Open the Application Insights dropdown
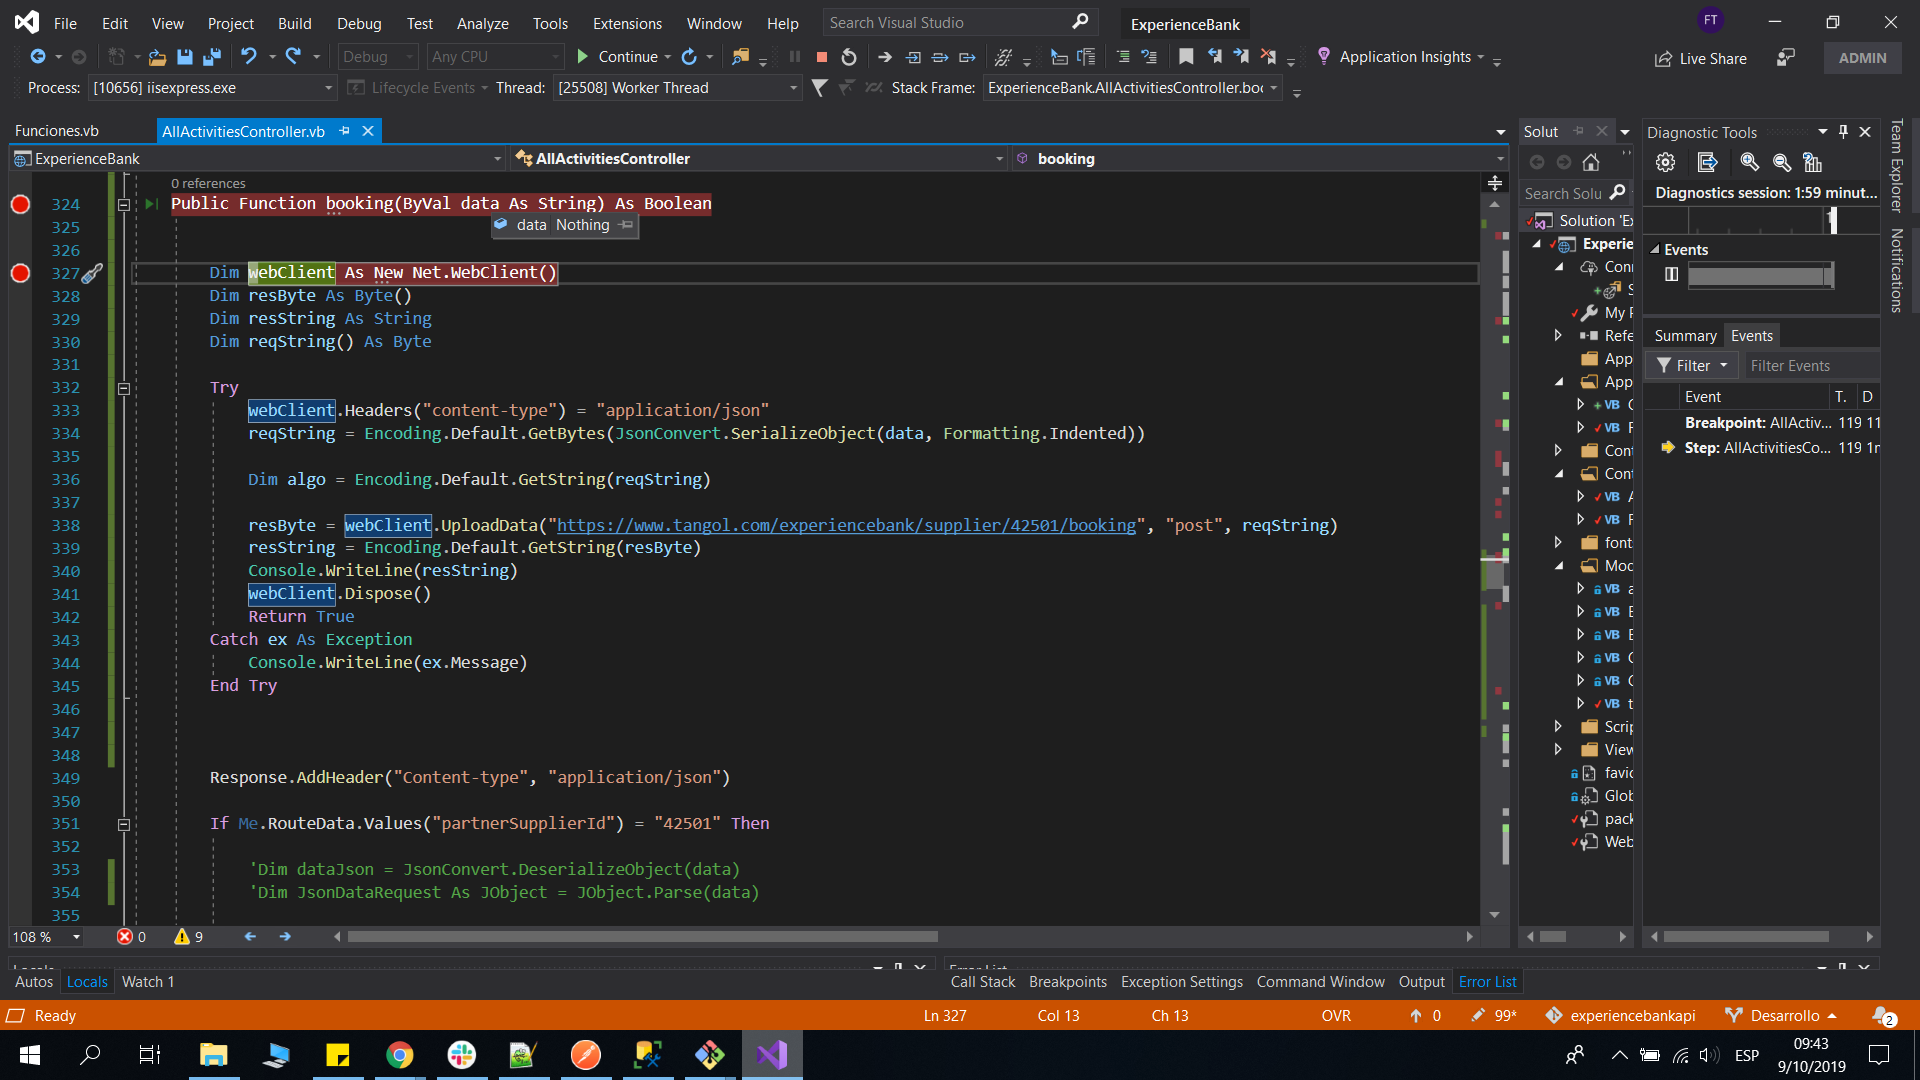The height and width of the screenshot is (1080, 1920). (x=1480, y=57)
